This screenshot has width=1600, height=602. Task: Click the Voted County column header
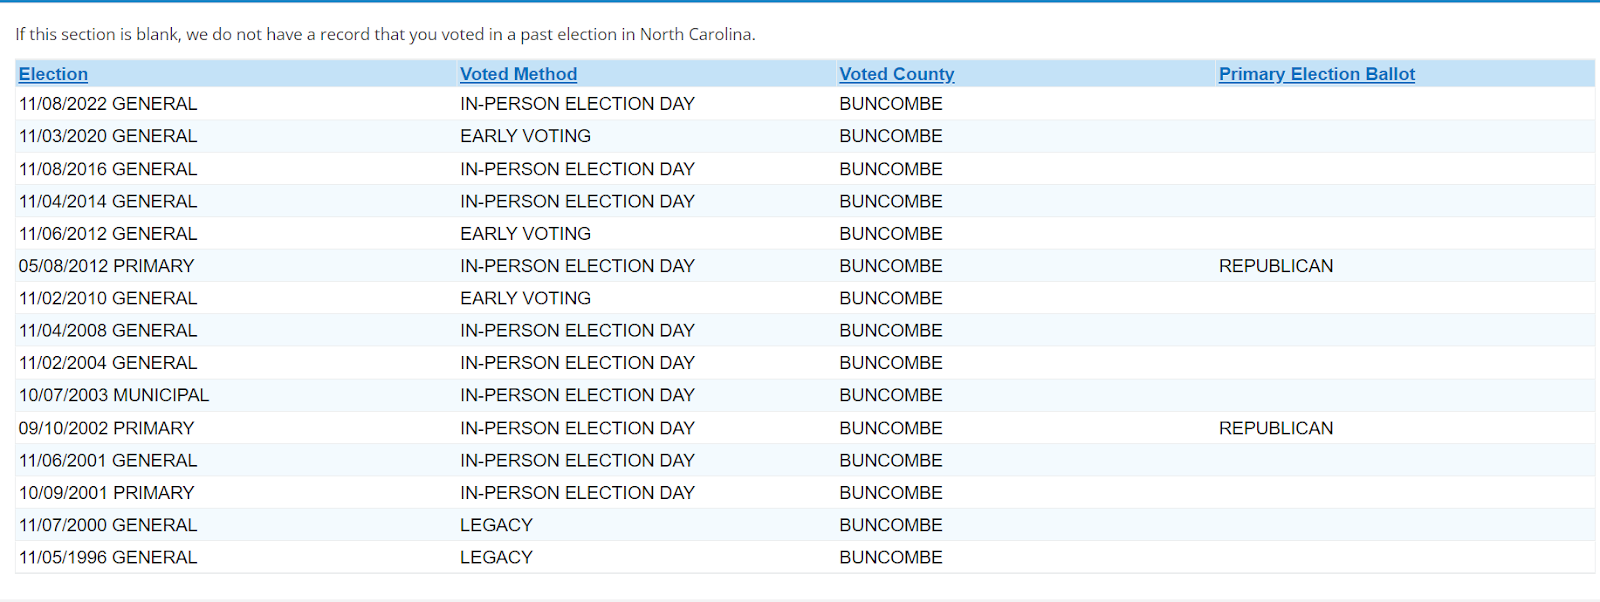click(896, 74)
